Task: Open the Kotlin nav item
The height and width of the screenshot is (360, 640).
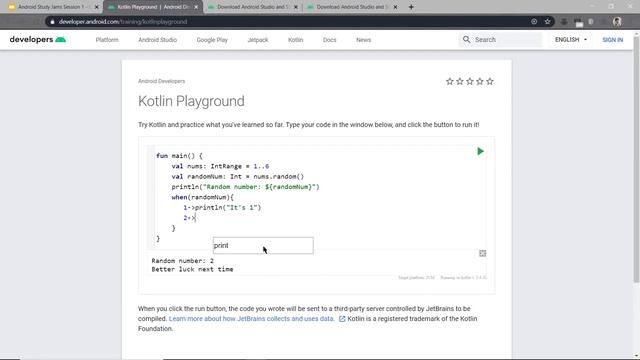Action: click(x=296, y=40)
